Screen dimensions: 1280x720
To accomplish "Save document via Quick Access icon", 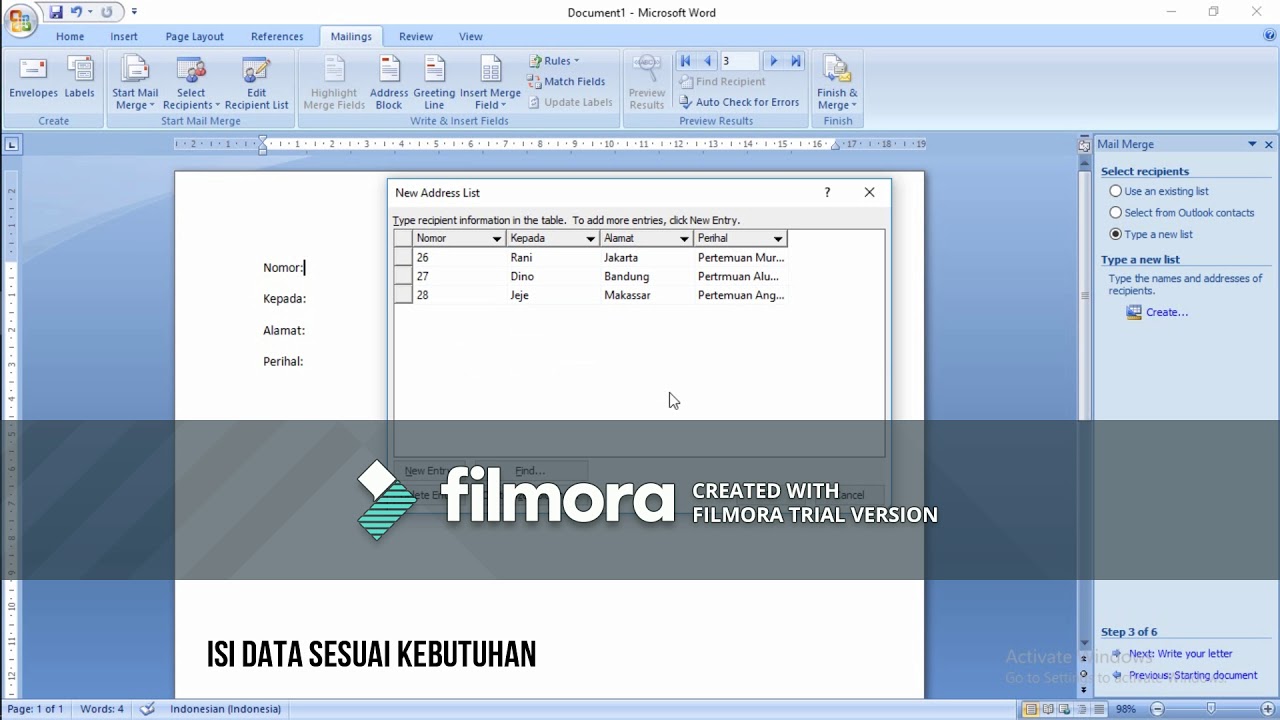I will [55, 12].
